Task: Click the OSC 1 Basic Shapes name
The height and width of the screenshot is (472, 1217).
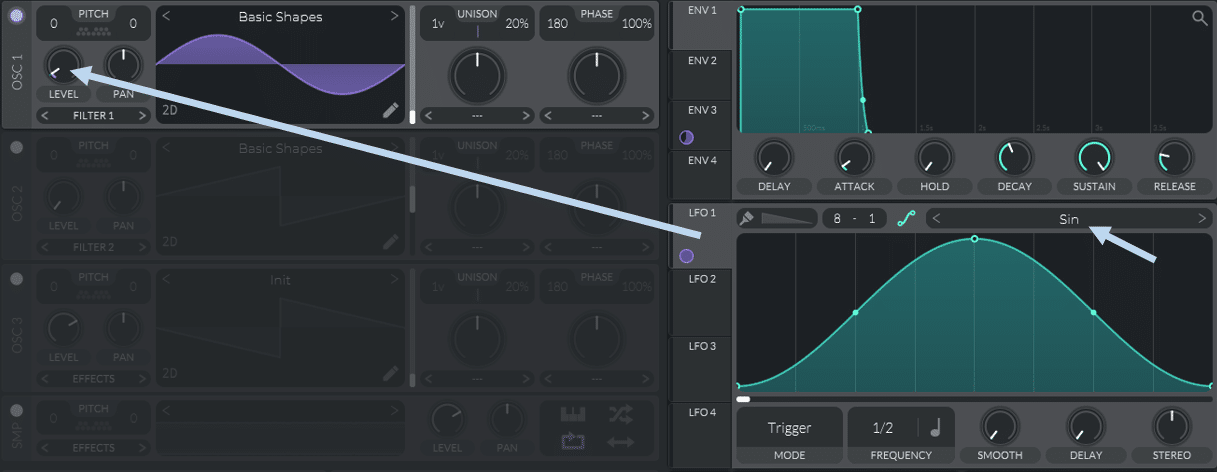Action: (x=280, y=17)
